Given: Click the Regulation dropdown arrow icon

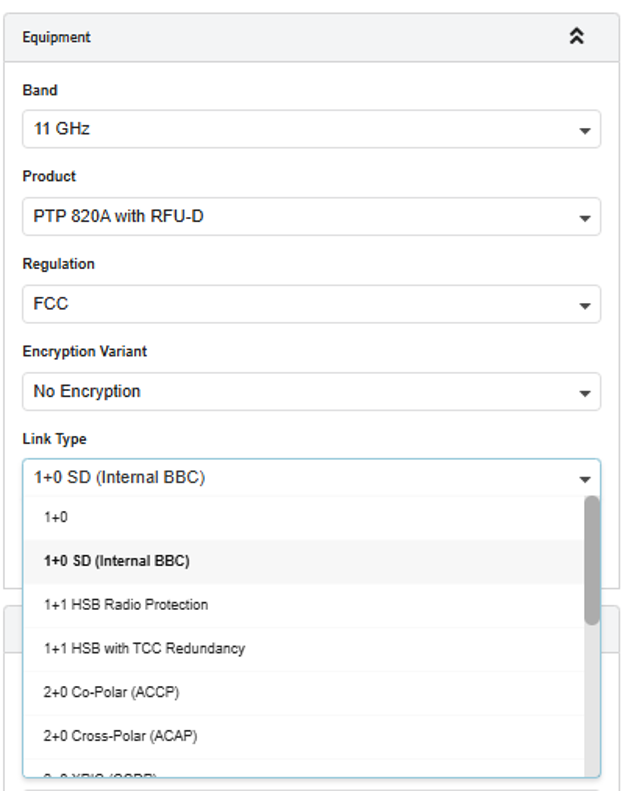Looking at the screenshot, I should [x=585, y=306].
